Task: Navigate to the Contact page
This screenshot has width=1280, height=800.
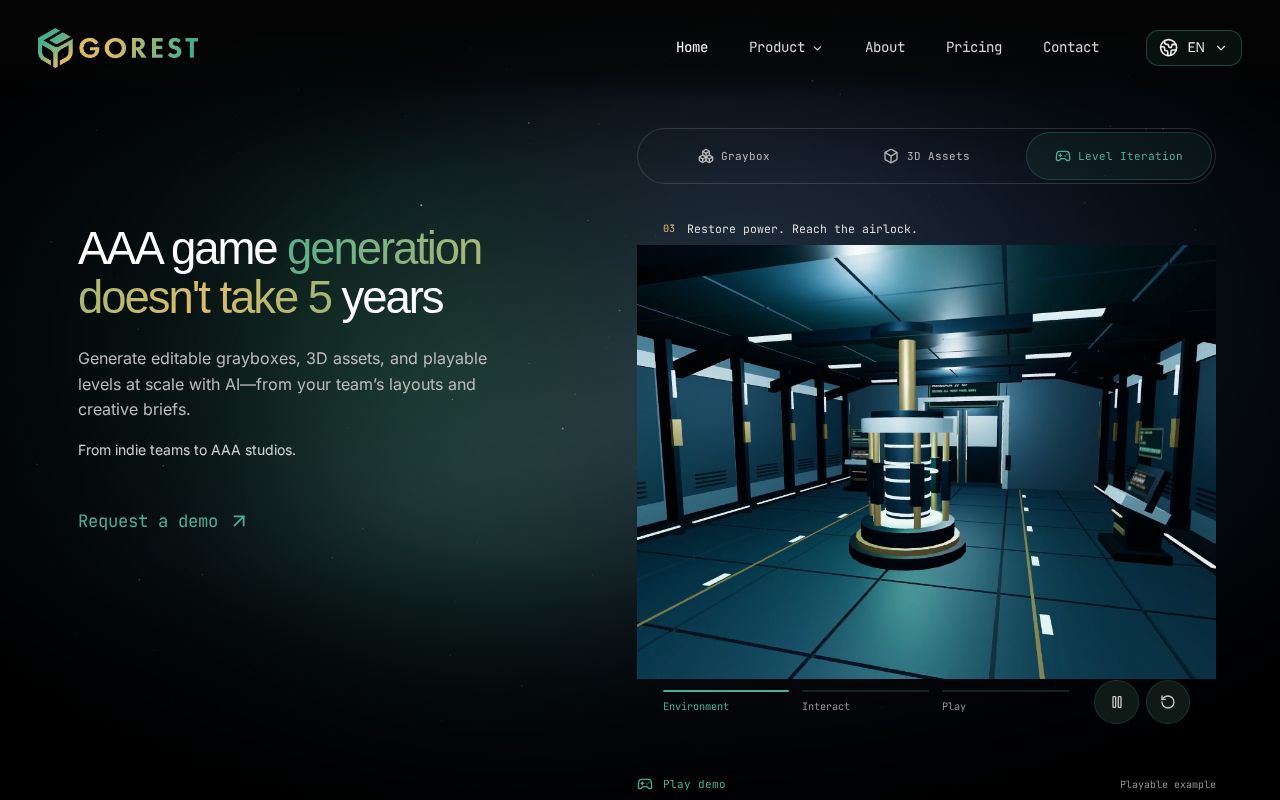Action: pyautogui.click(x=1071, y=47)
